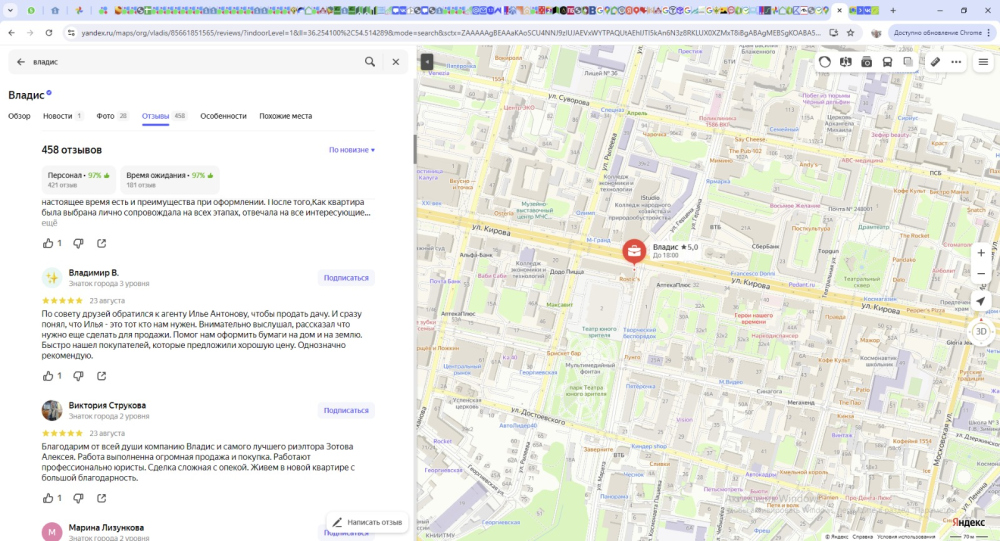The image size is (1000, 541).
Task: Share Владимир В.'s review
Action: click(101, 376)
